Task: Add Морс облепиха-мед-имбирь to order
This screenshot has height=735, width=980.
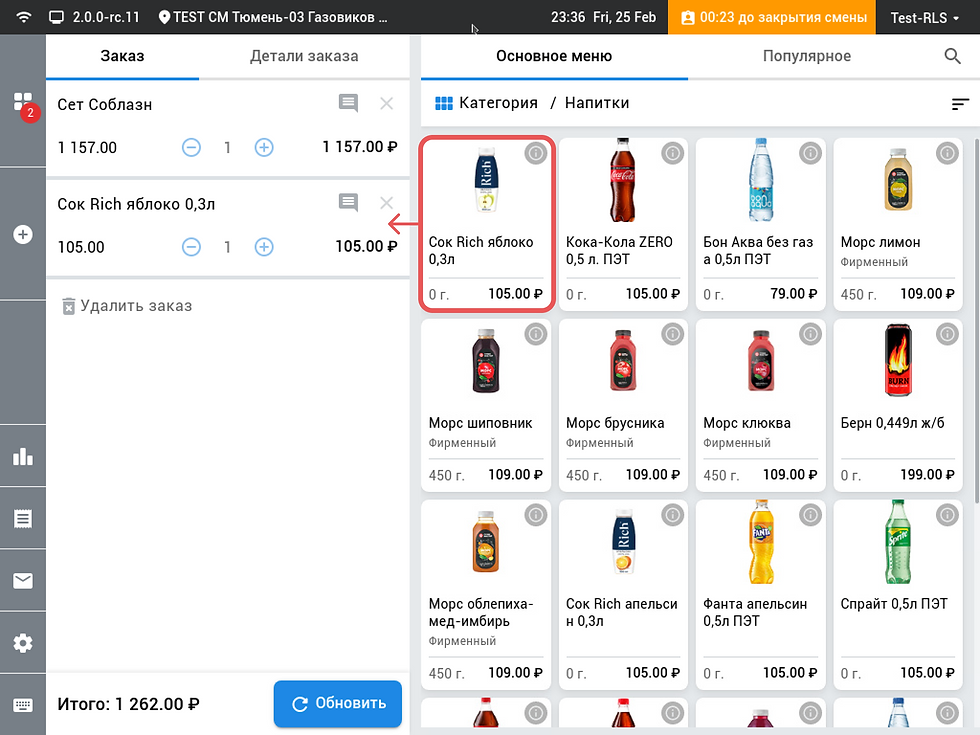Action: [x=486, y=594]
